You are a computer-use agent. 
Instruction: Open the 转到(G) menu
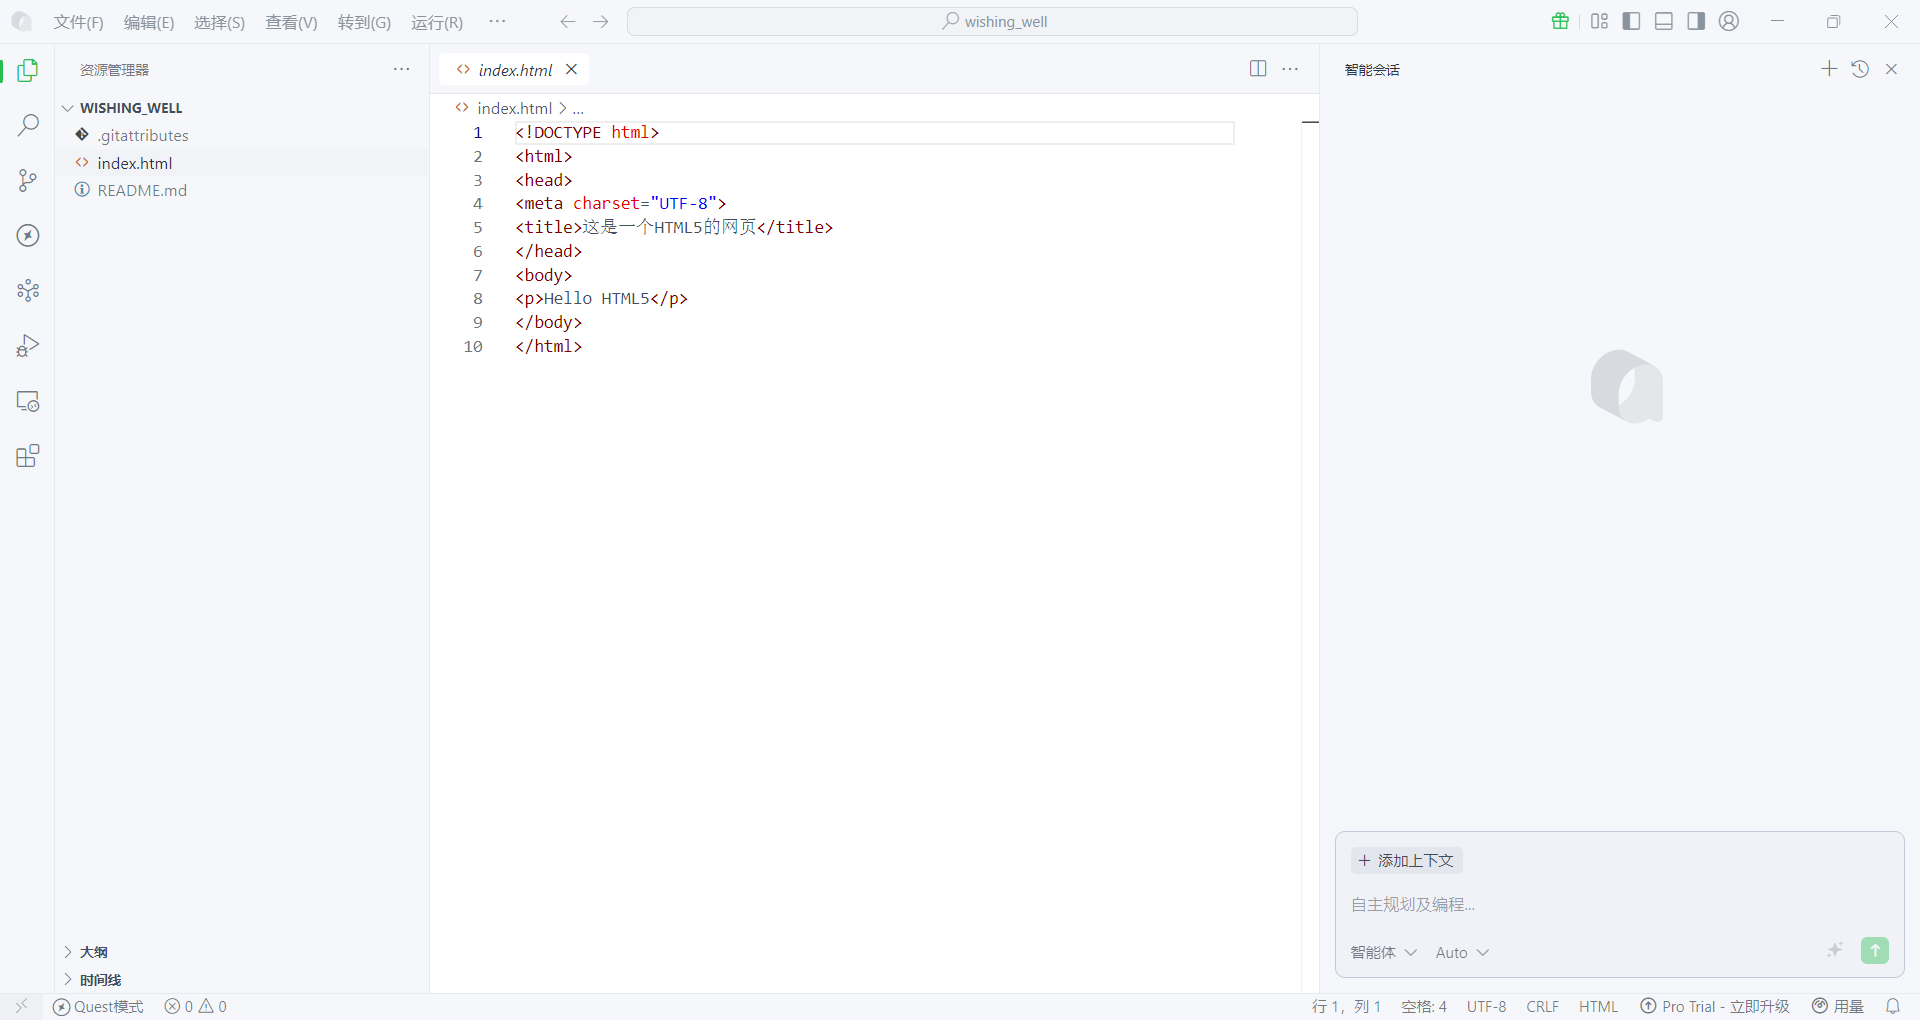[x=364, y=22]
